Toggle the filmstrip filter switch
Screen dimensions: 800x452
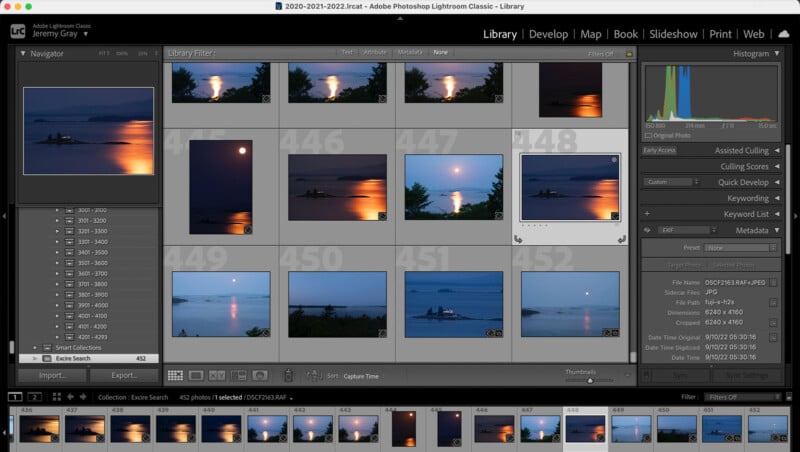[789, 397]
